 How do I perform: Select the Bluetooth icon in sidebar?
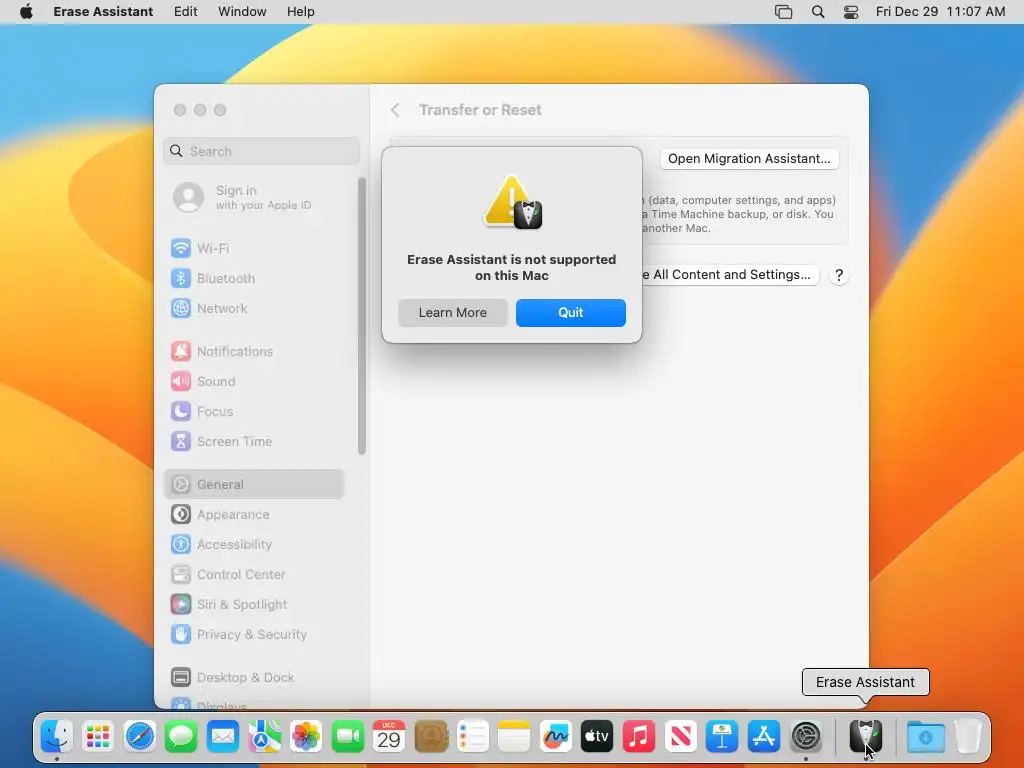coord(181,278)
